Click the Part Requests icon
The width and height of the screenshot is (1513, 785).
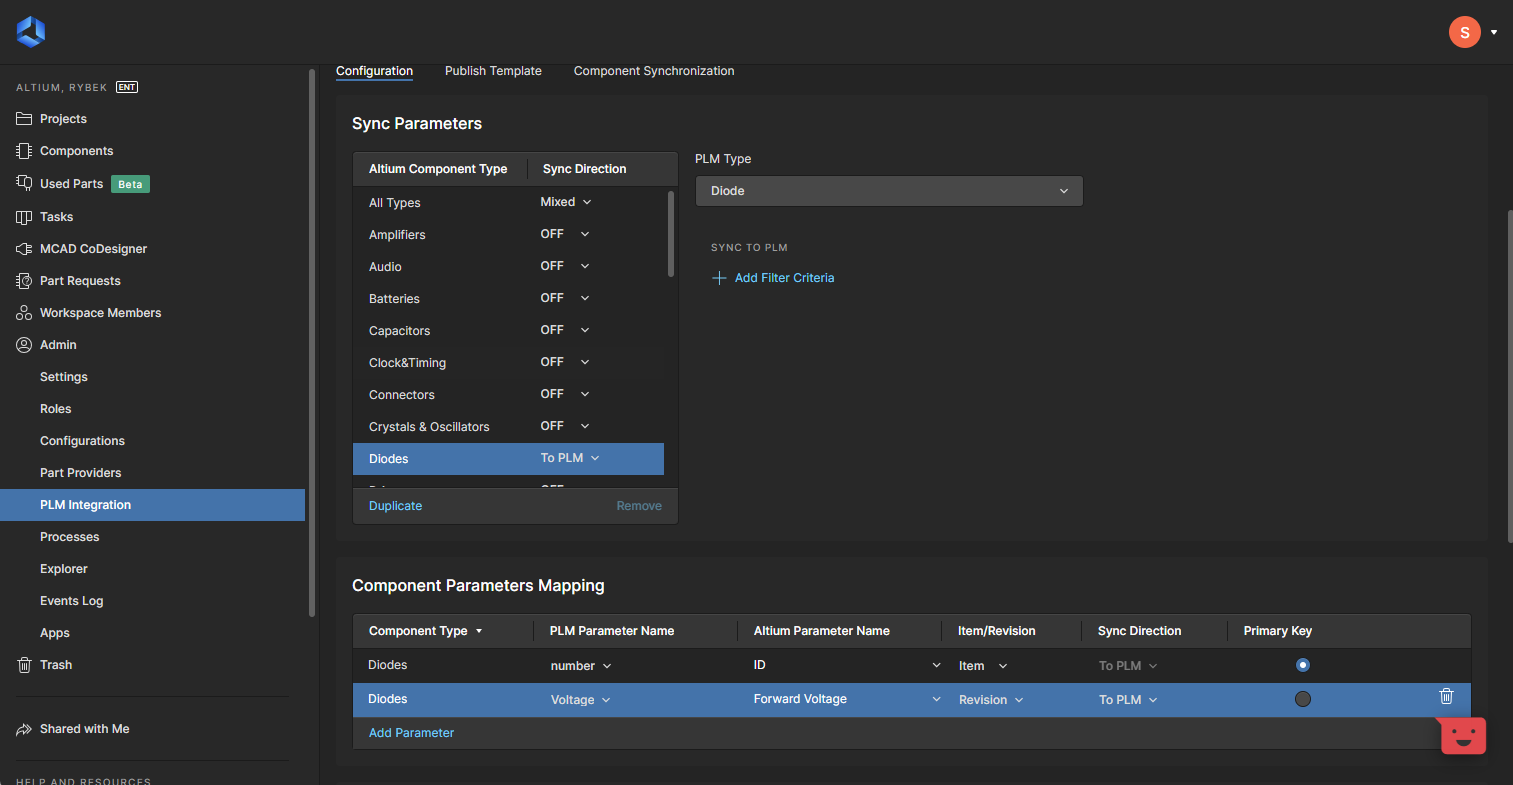[x=24, y=281]
